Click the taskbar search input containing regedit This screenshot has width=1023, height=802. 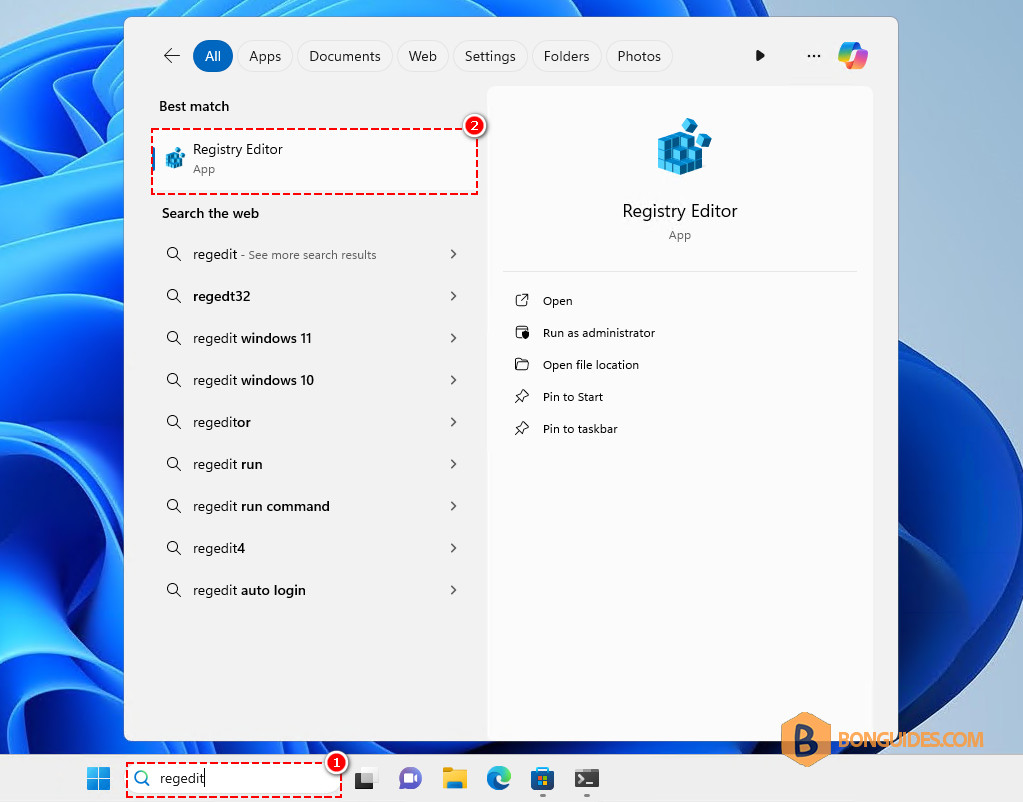pyautogui.click(x=234, y=778)
